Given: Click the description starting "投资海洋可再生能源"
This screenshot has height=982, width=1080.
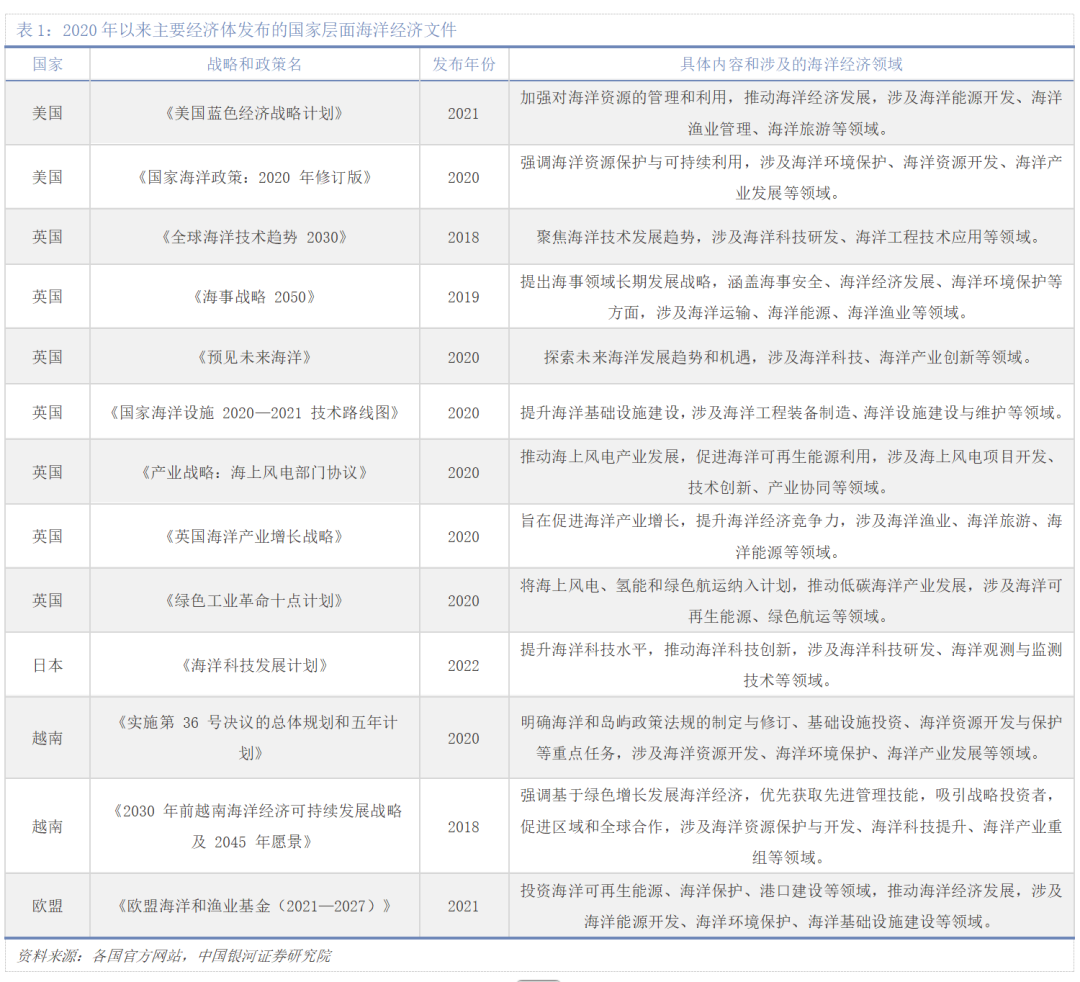Looking at the screenshot, I should (x=791, y=906).
